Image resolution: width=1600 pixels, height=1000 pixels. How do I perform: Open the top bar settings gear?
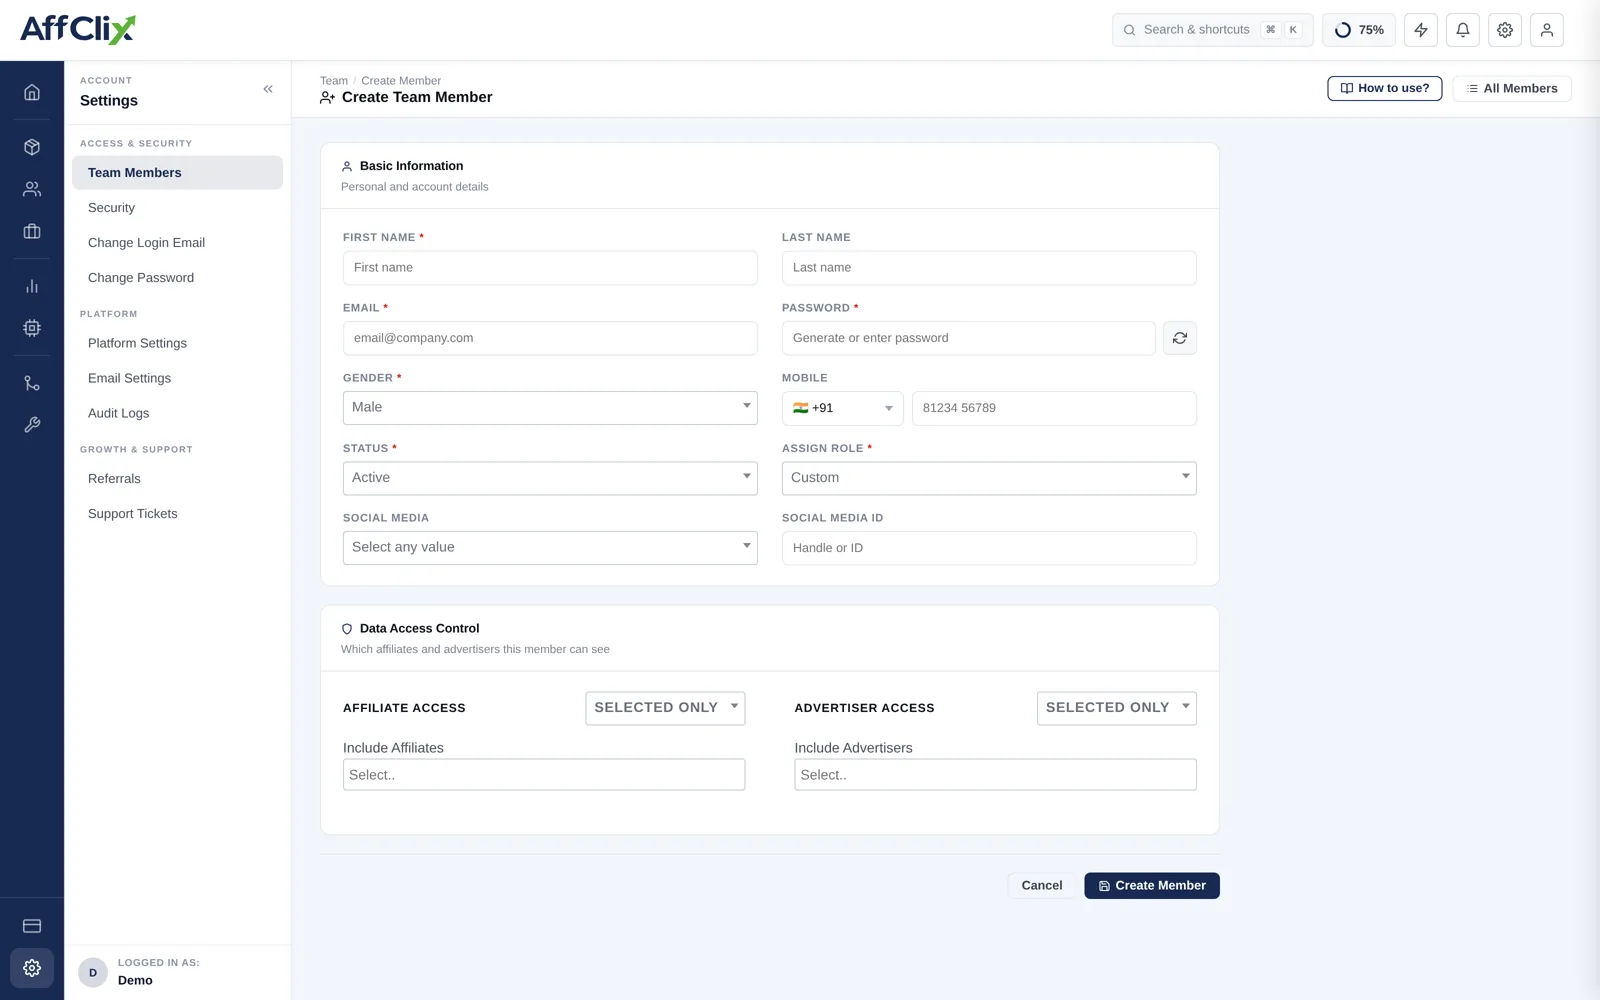tap(1505, 30)
